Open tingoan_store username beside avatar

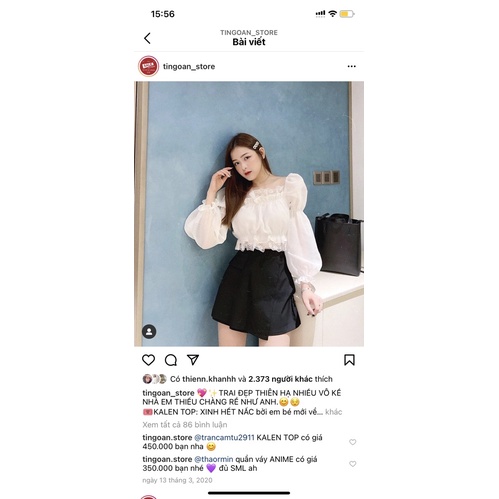(189, 66)
